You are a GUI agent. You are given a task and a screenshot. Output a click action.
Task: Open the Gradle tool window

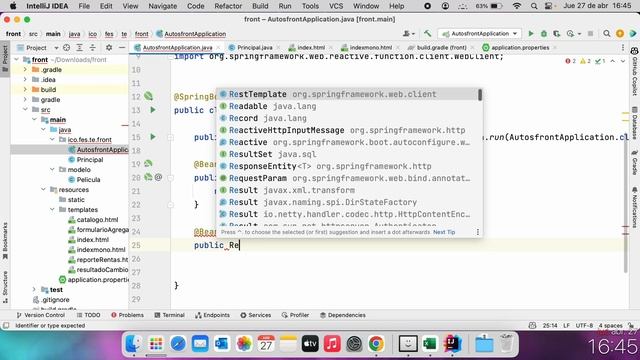pyautogui.click(x=635, y=162)
